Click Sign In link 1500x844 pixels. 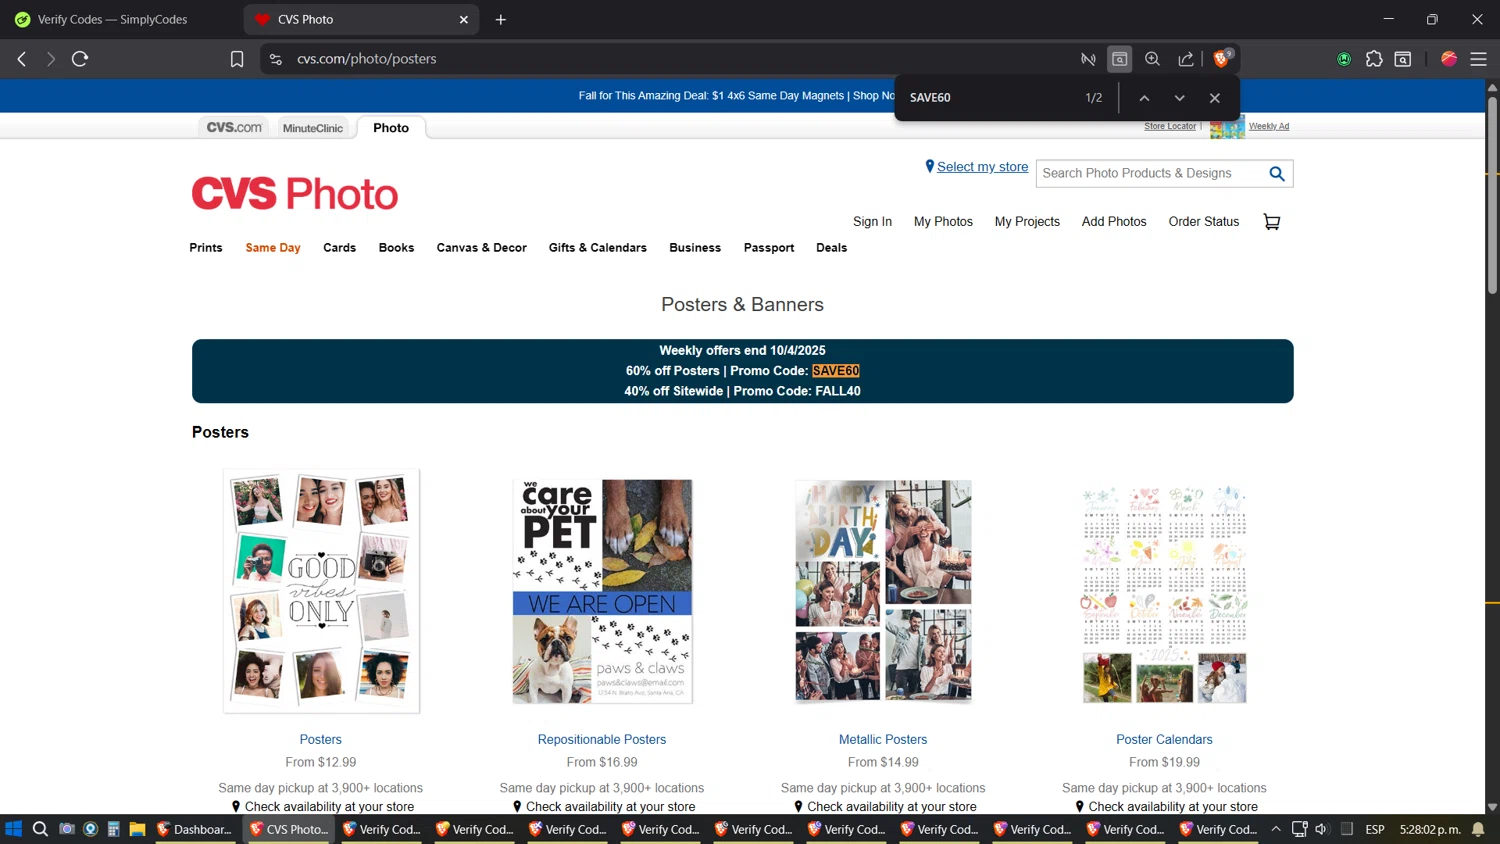click(872, 222)
